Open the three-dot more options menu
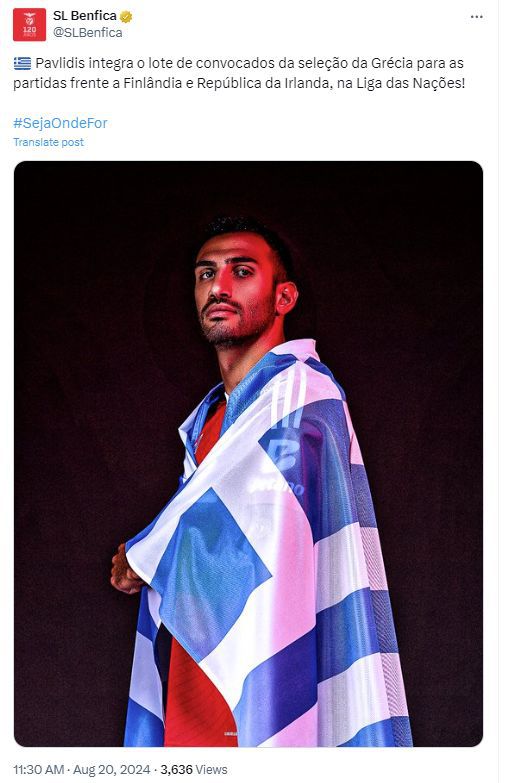This screenshot has width=518, height=783. [477, 17]
